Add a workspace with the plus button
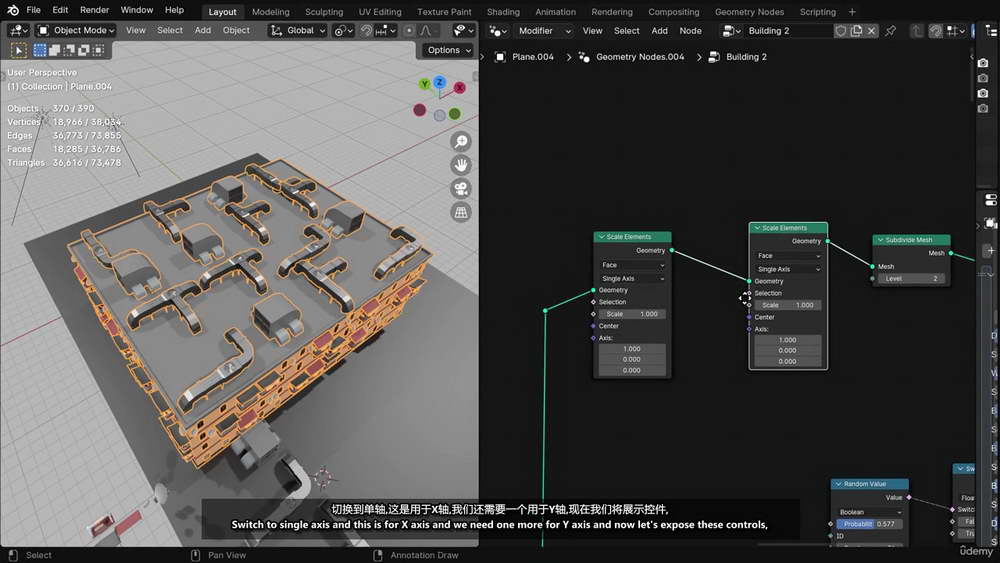 coord(852,11)
